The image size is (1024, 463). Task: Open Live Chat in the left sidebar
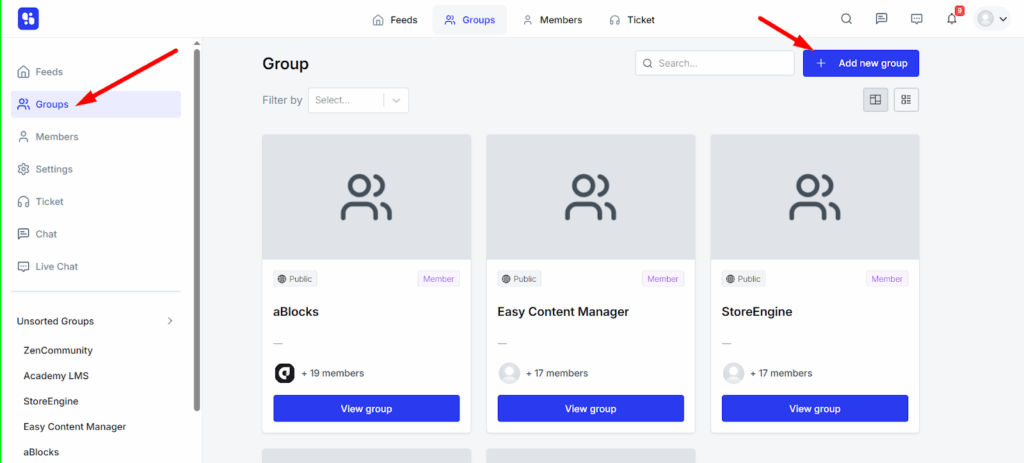click(x=96, y=266)
